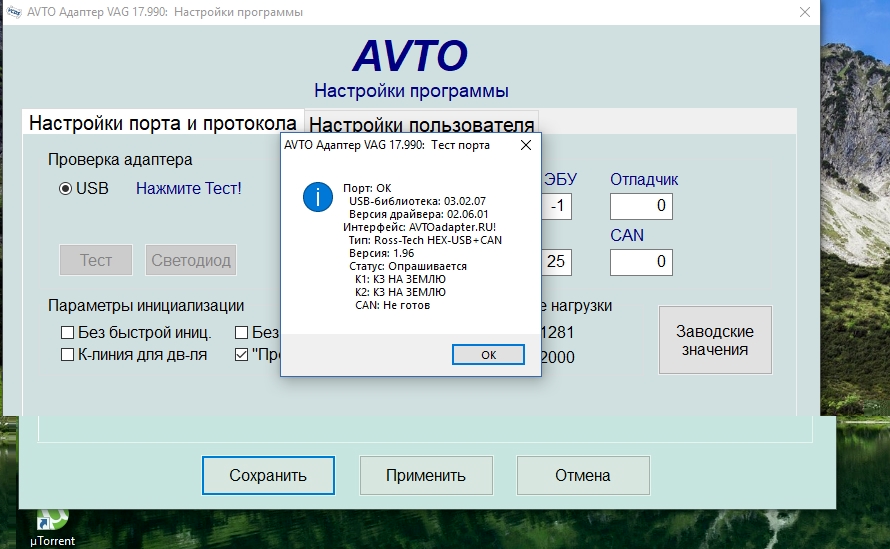Click USB-библиотека: 03.02.07 text
Viewport: 890px width, 549px height.
click(x=417, y=201)
